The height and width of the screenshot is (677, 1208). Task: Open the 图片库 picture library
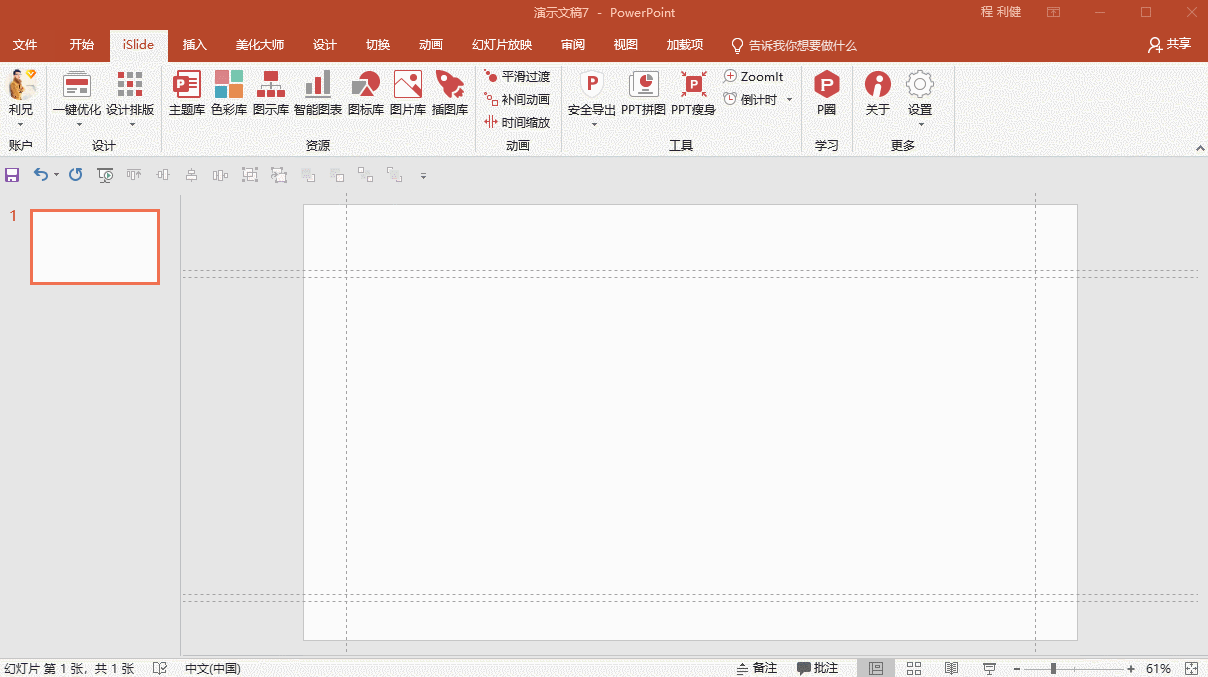click(x=407, y=93)
